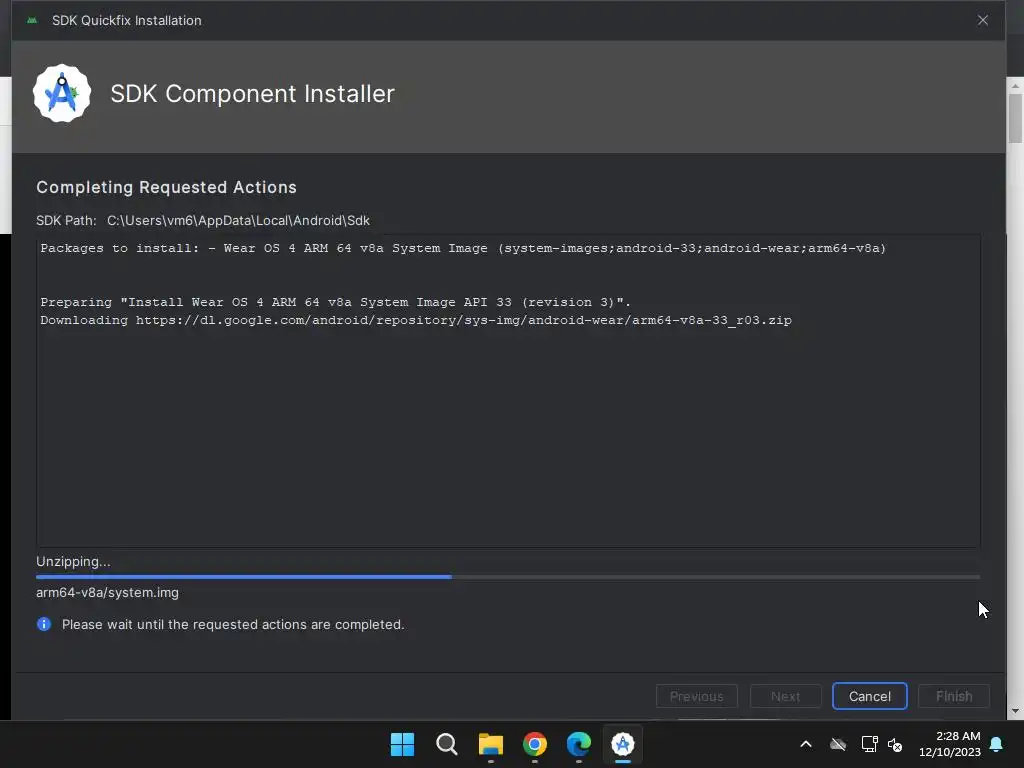Click the 'Completing Requested Actions' heading
Viewport: 1024px width, 768px height.
click(x=167, y=187)
